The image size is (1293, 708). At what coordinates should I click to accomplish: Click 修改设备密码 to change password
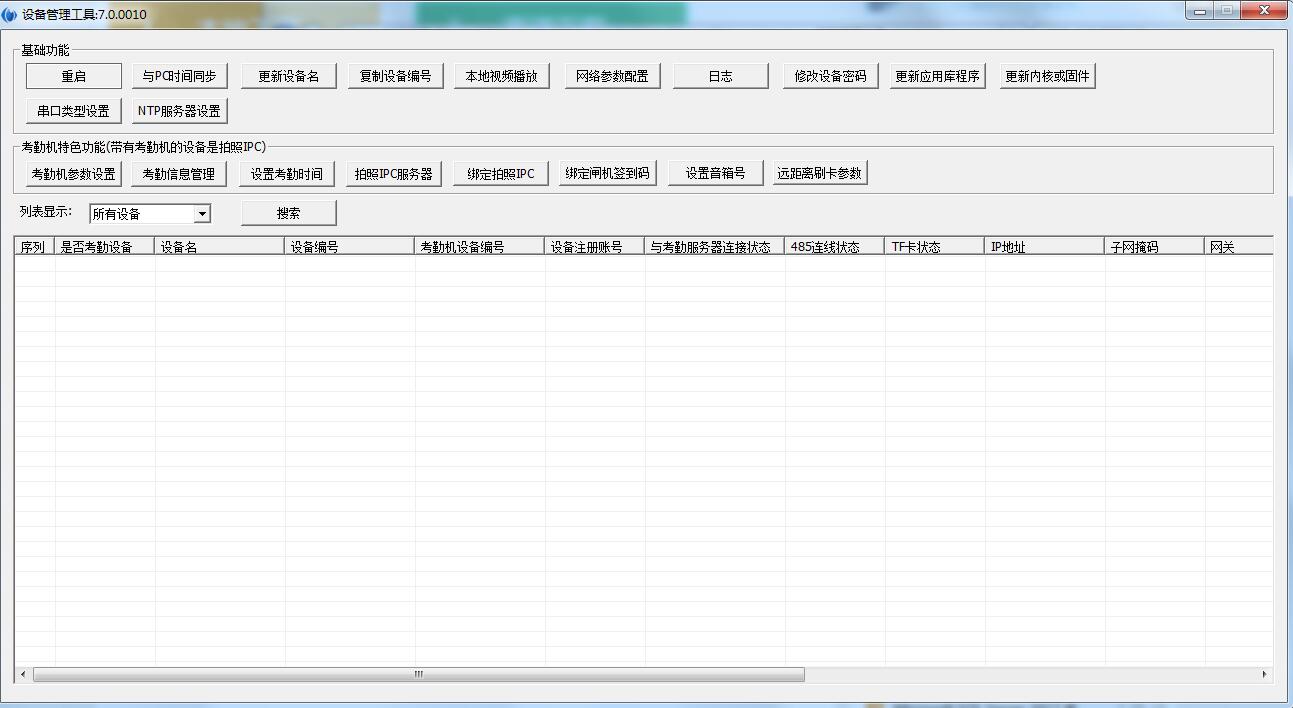pyautogui.click(x=830, y=76)
